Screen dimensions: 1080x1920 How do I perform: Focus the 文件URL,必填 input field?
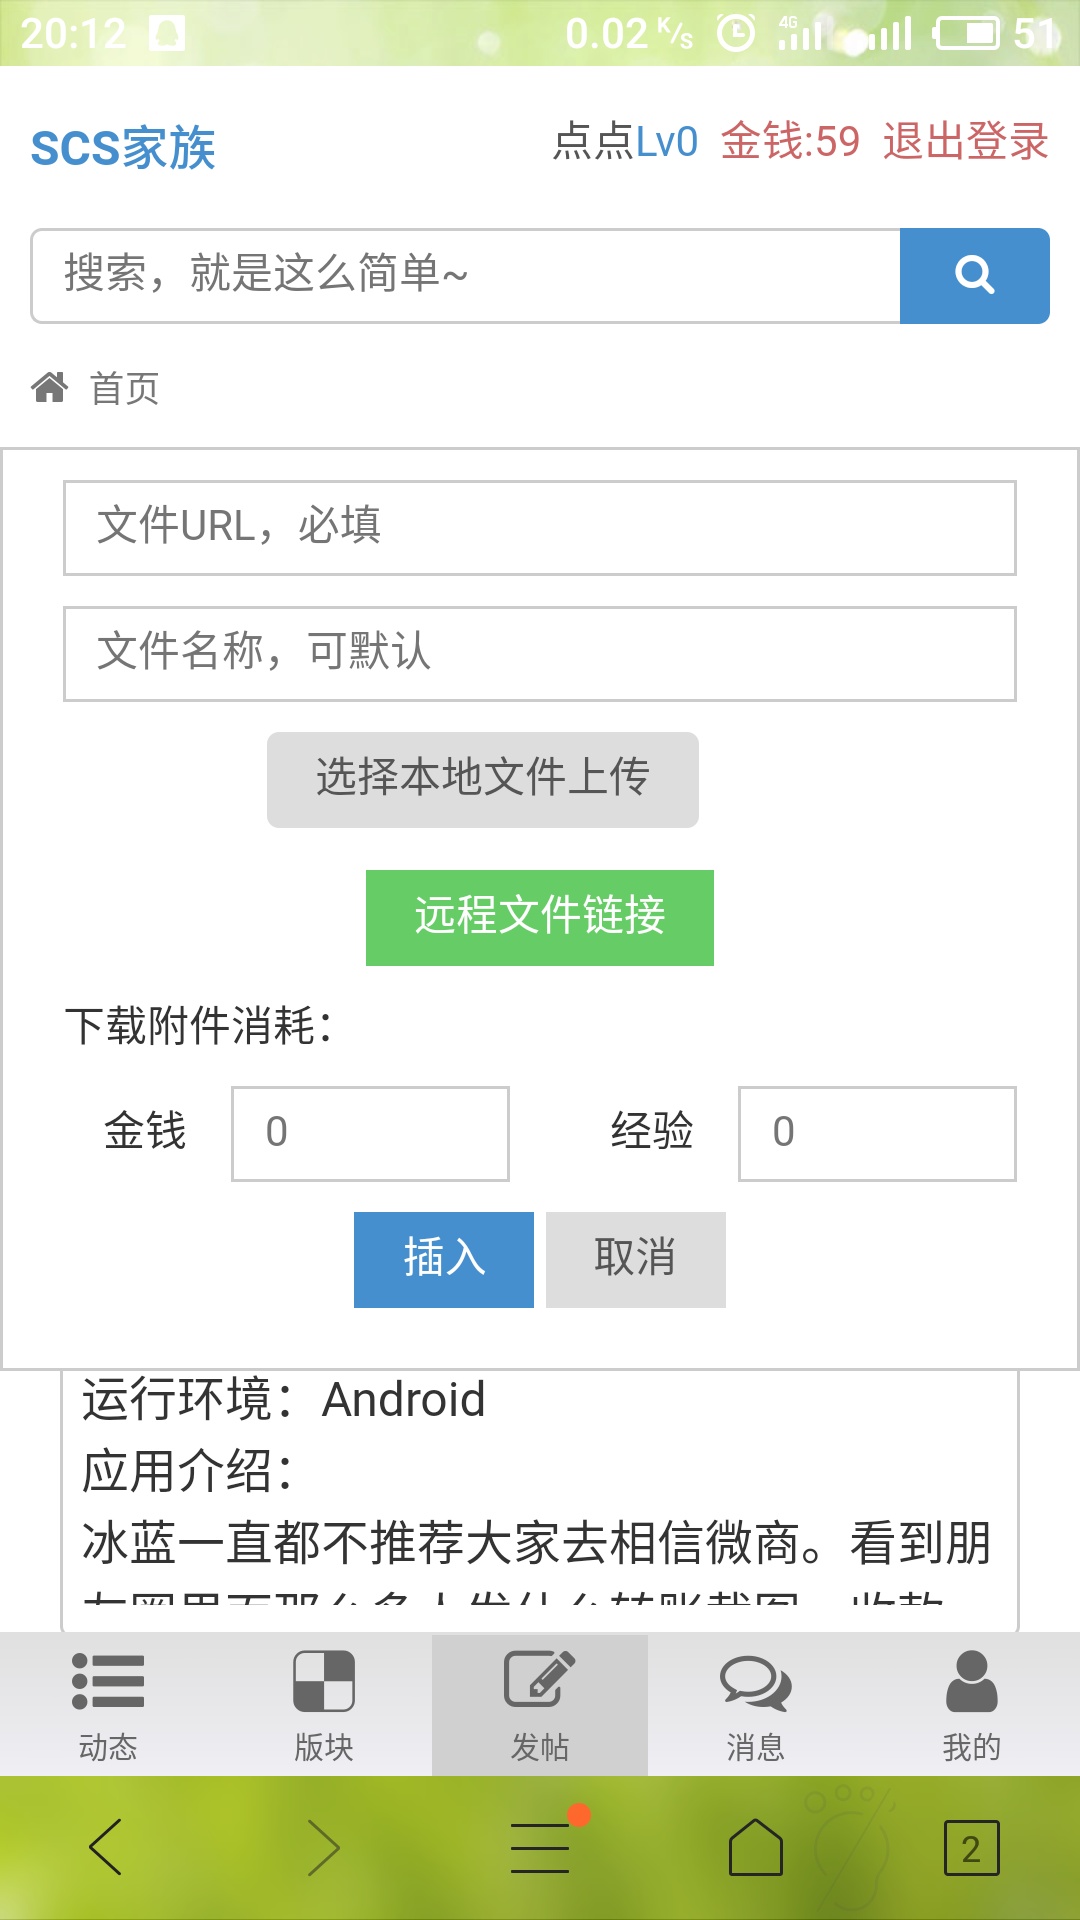[x=540, y=528]
